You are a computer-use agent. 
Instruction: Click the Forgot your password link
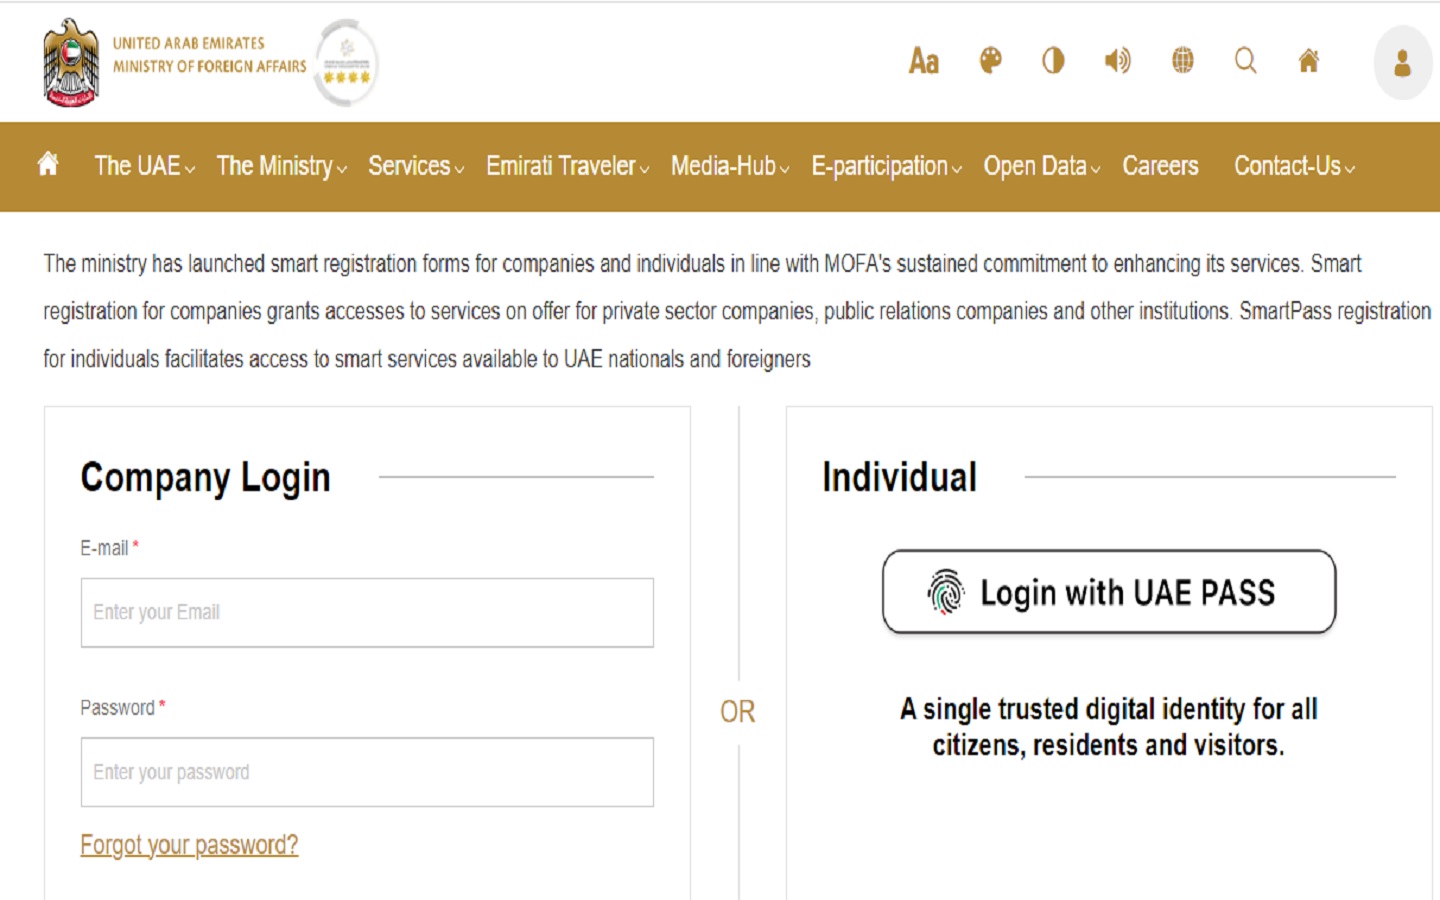[189, 845]
